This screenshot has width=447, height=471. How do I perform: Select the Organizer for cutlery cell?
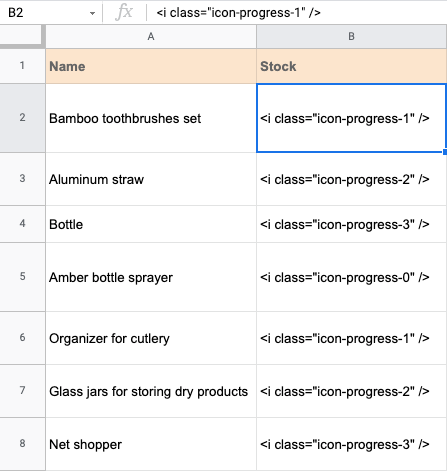click(x=151, y=338)
